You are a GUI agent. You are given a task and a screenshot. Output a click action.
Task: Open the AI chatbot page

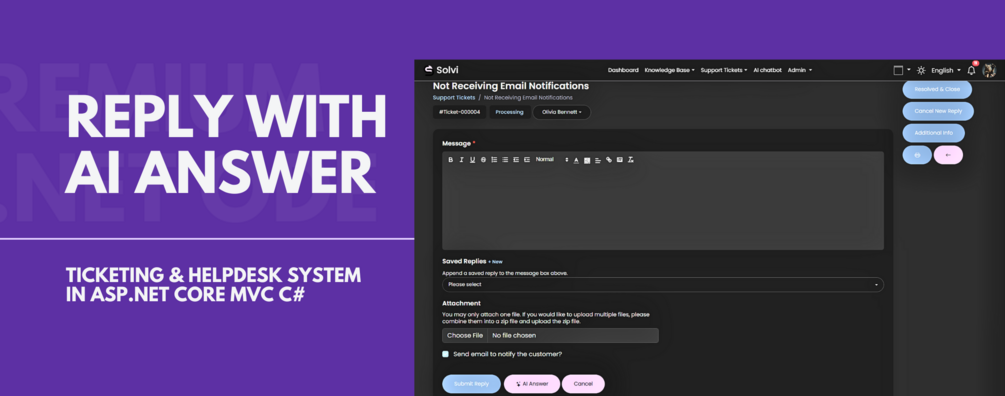(x=767, y=70)
